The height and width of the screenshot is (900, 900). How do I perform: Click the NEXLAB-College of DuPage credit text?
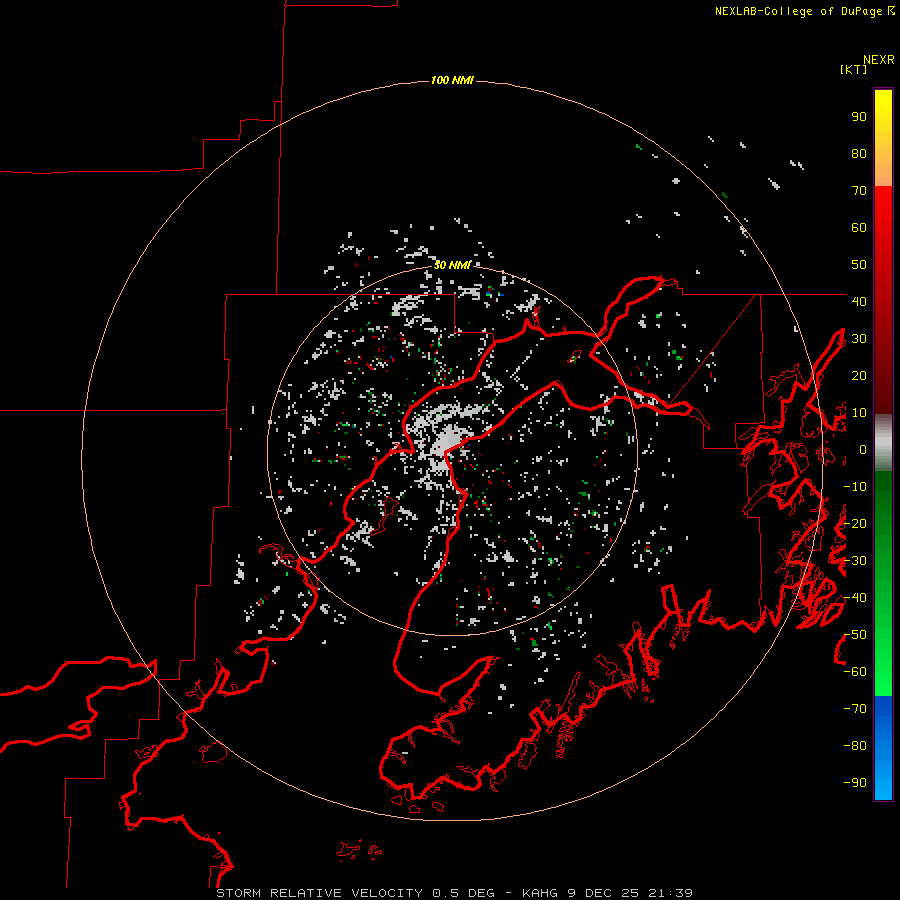tap(805, 11)
